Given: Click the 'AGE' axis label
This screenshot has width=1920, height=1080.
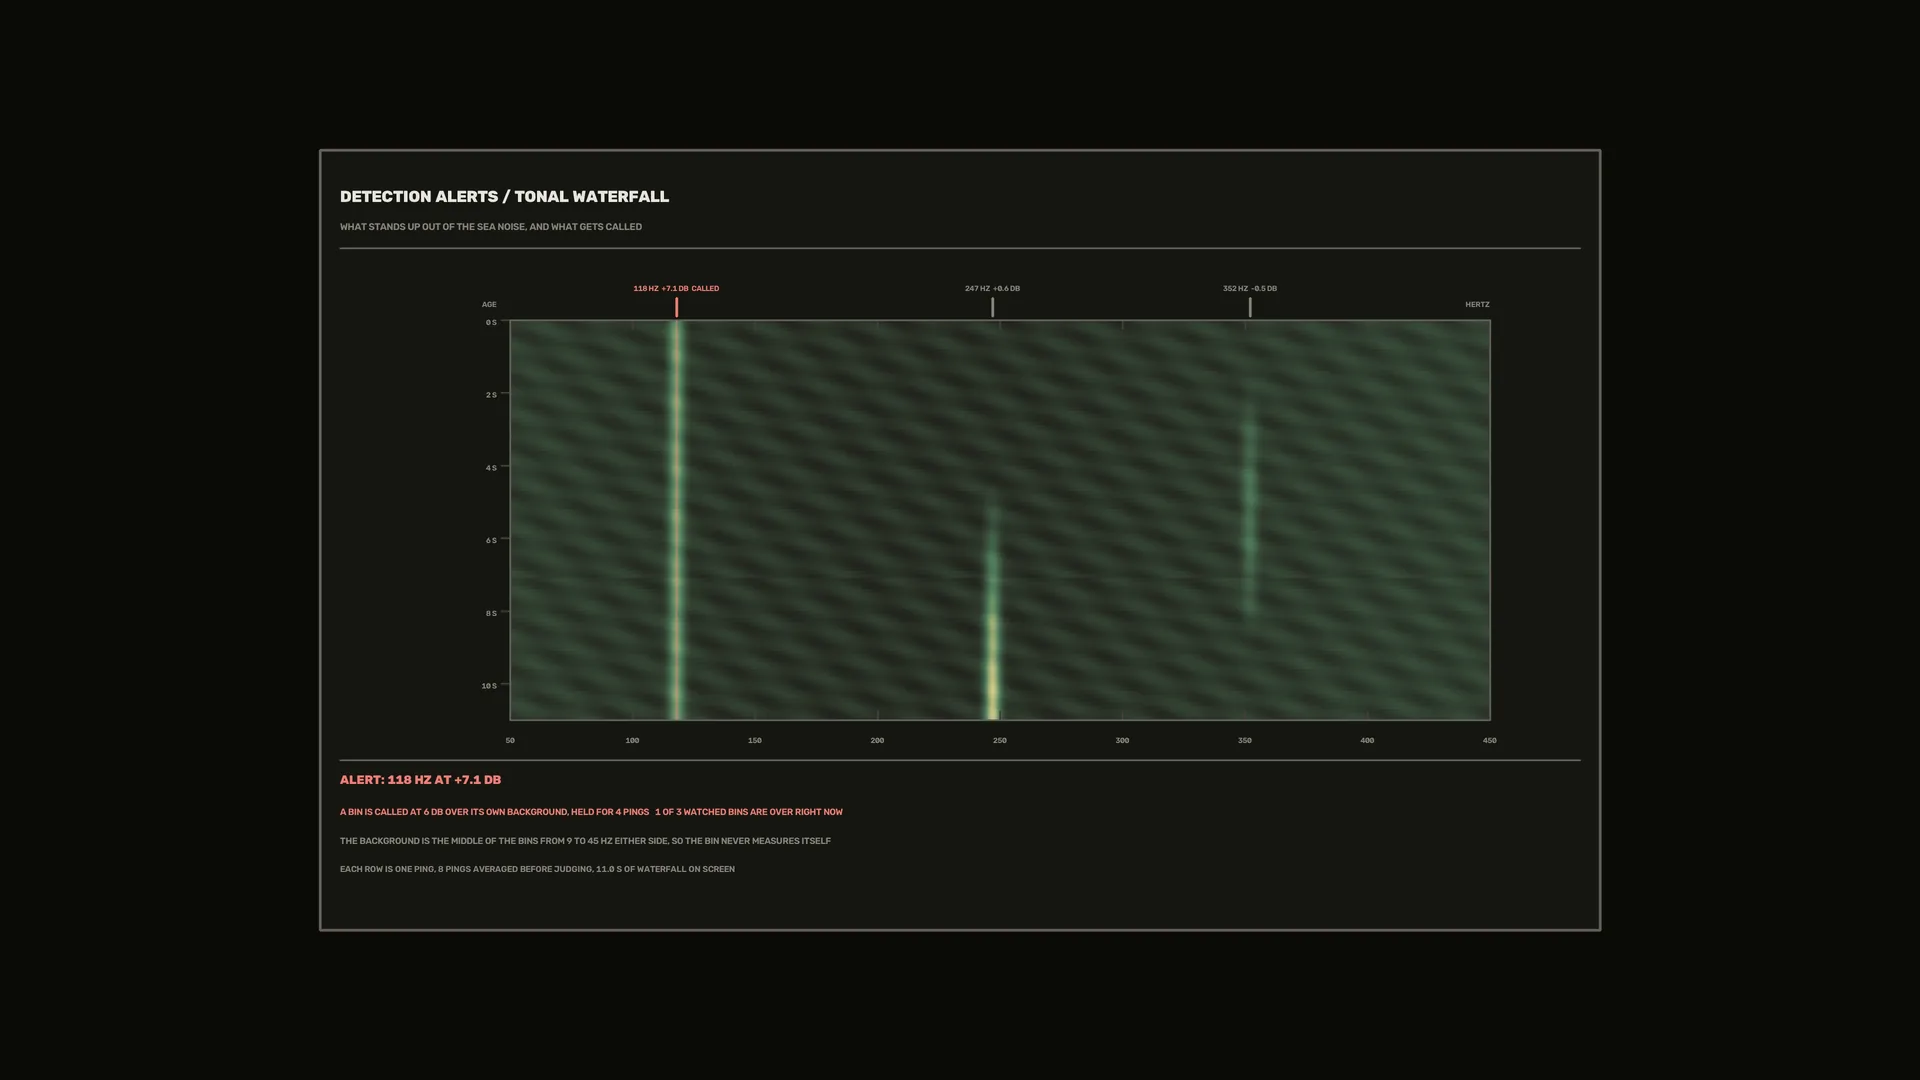Looking at the screenshot, I should click(489, 304).
